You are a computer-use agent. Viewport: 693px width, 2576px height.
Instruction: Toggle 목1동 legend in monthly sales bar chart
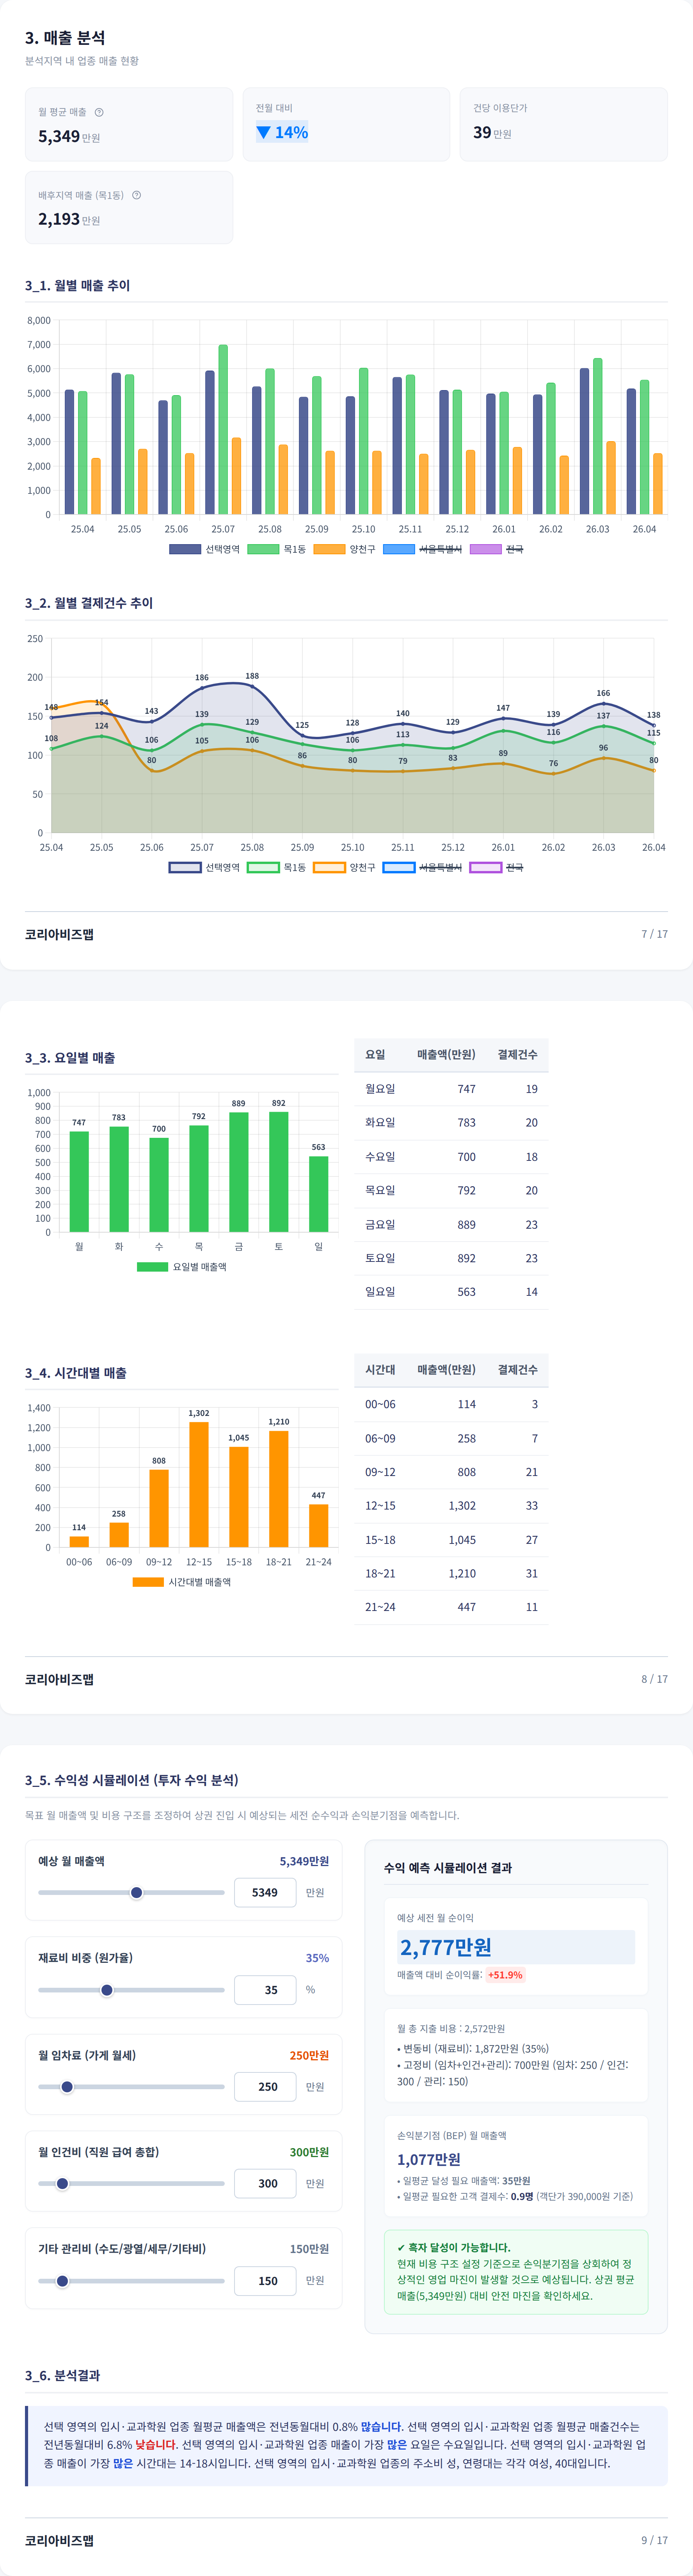[x=277, y=549]
